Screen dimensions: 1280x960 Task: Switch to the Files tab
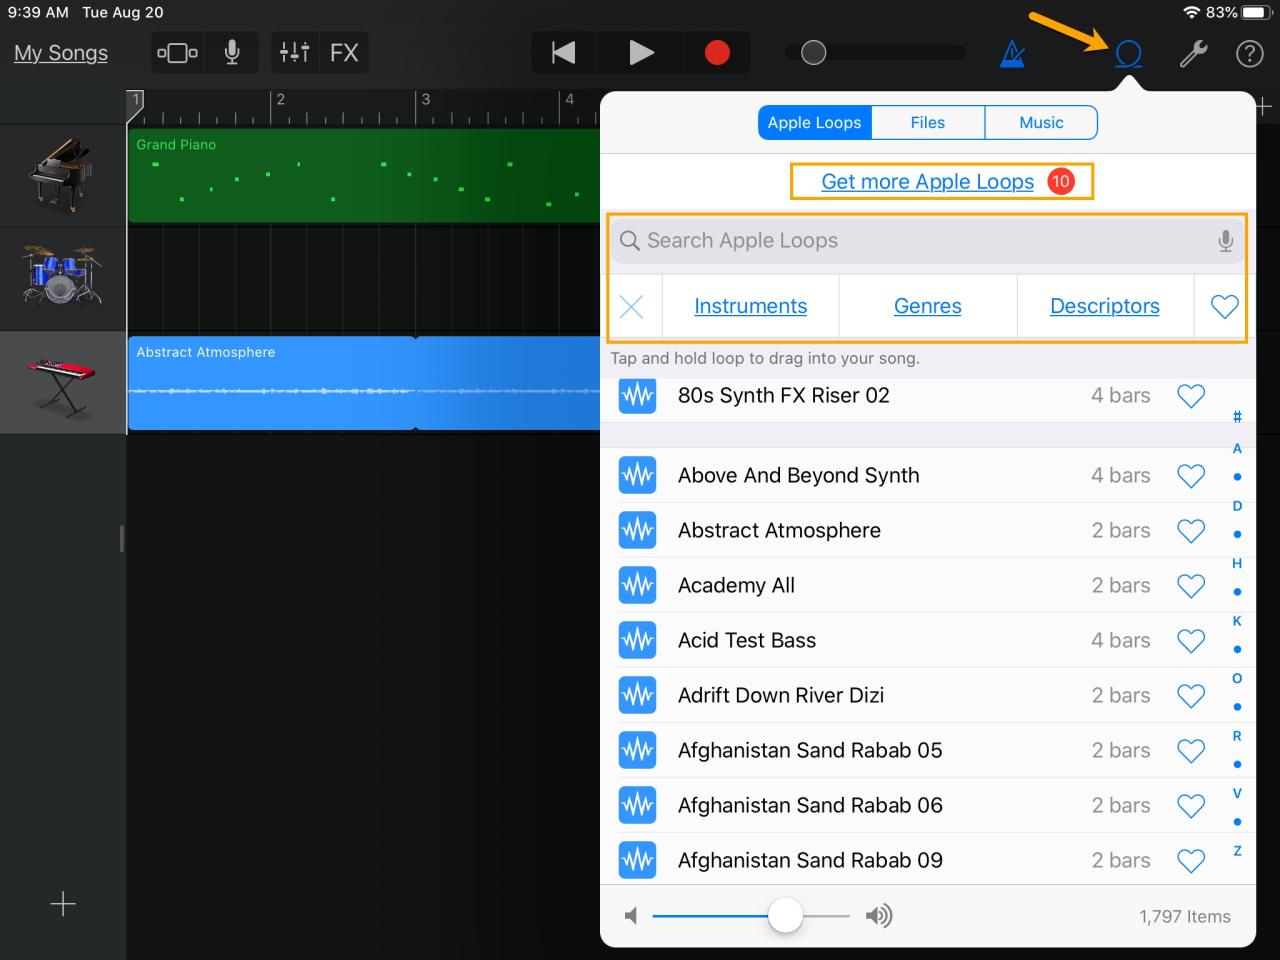(927, 122)
